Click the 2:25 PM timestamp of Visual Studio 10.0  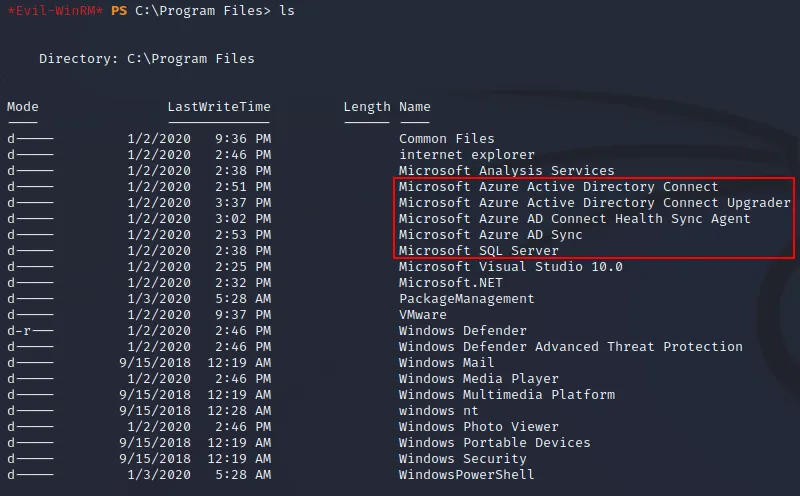click(x=243, y=266)
